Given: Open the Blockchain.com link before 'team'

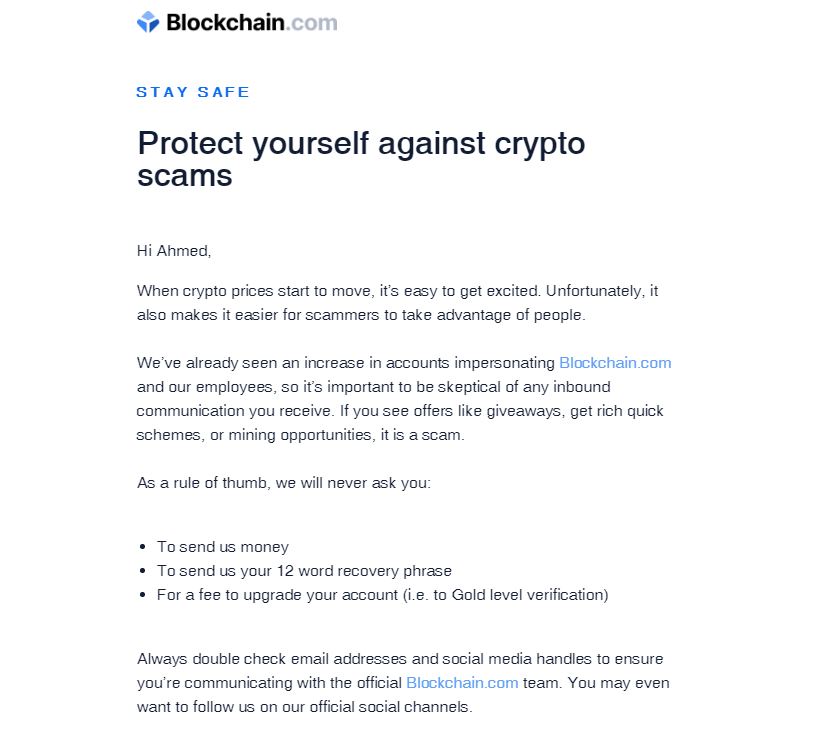Looking at the screenshot, I should point(462,683).
